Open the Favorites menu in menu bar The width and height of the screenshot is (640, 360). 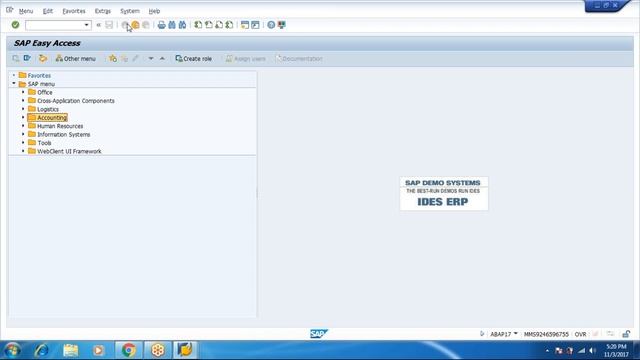coord(74,11)
